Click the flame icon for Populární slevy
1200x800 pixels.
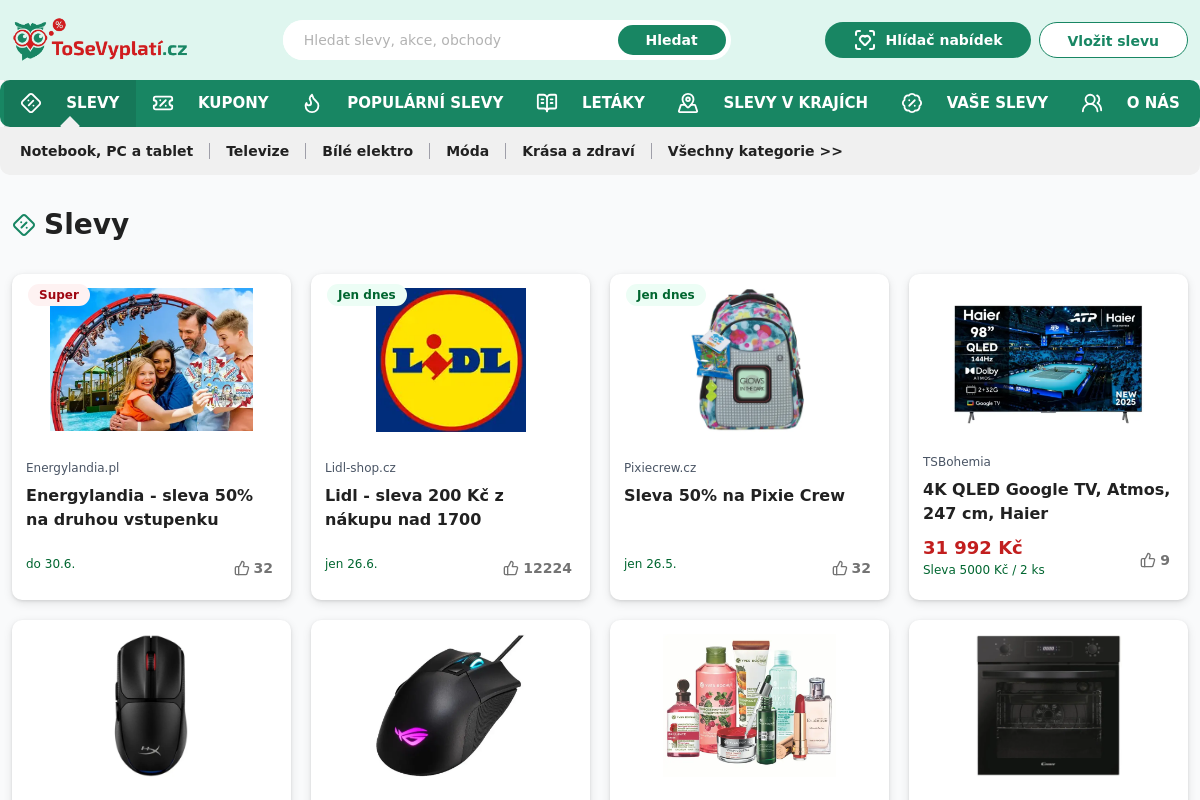(312, 103)
